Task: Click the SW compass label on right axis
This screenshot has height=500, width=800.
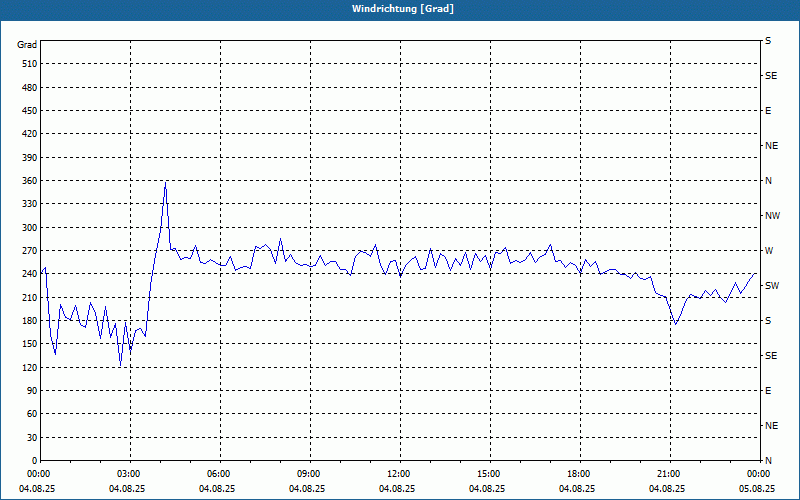Action: pyautogui.click(x=772, y=286)
